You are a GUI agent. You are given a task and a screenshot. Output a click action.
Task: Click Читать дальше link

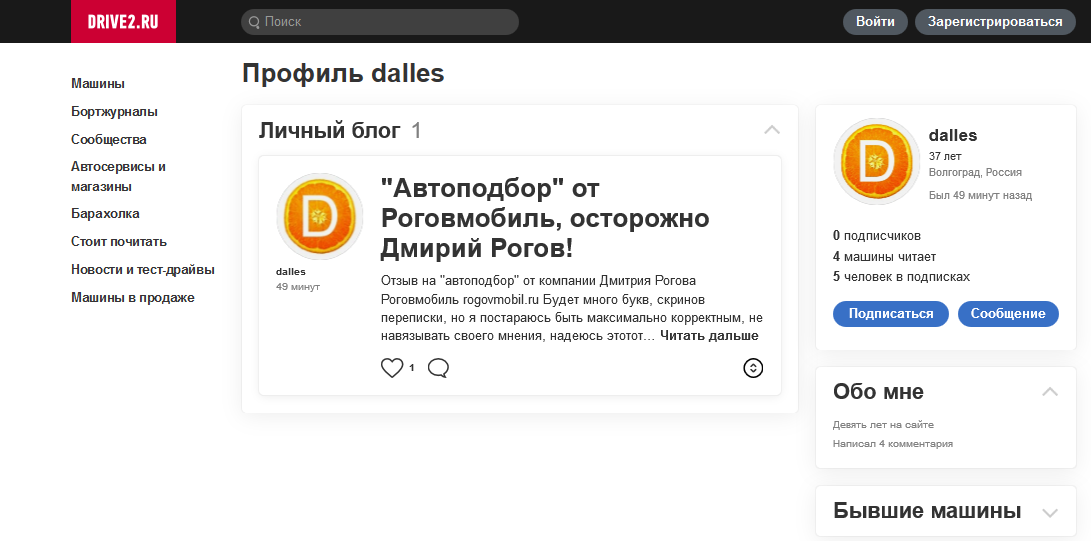point(709,336)
